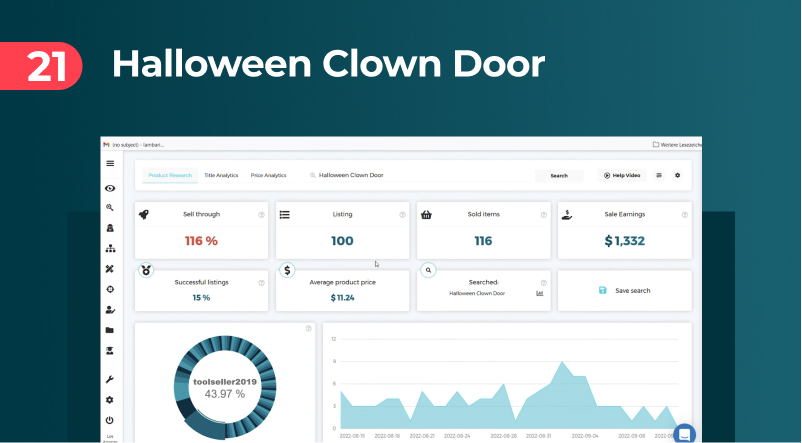Click the toolseller2019 donut chart center label

pos(225,382)
